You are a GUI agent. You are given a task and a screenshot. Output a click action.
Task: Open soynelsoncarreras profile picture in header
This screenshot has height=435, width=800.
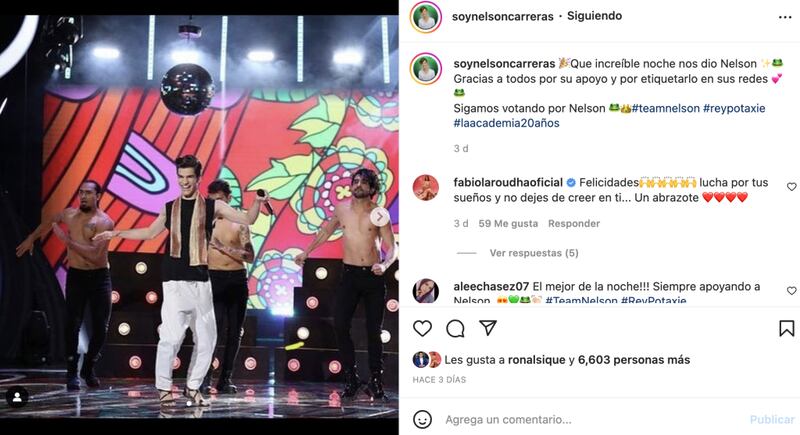click(426, 18)
